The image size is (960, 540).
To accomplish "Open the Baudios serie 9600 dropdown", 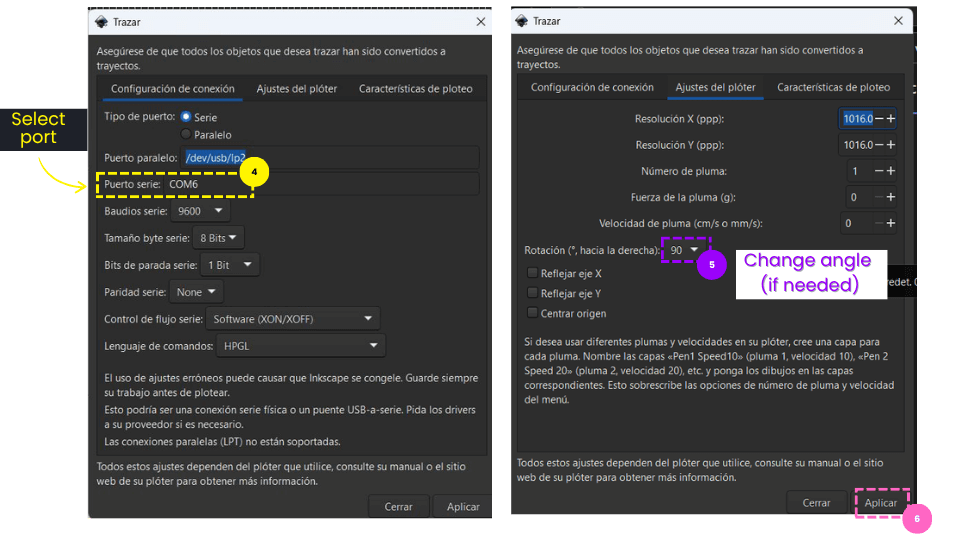I will click(200, 211).
